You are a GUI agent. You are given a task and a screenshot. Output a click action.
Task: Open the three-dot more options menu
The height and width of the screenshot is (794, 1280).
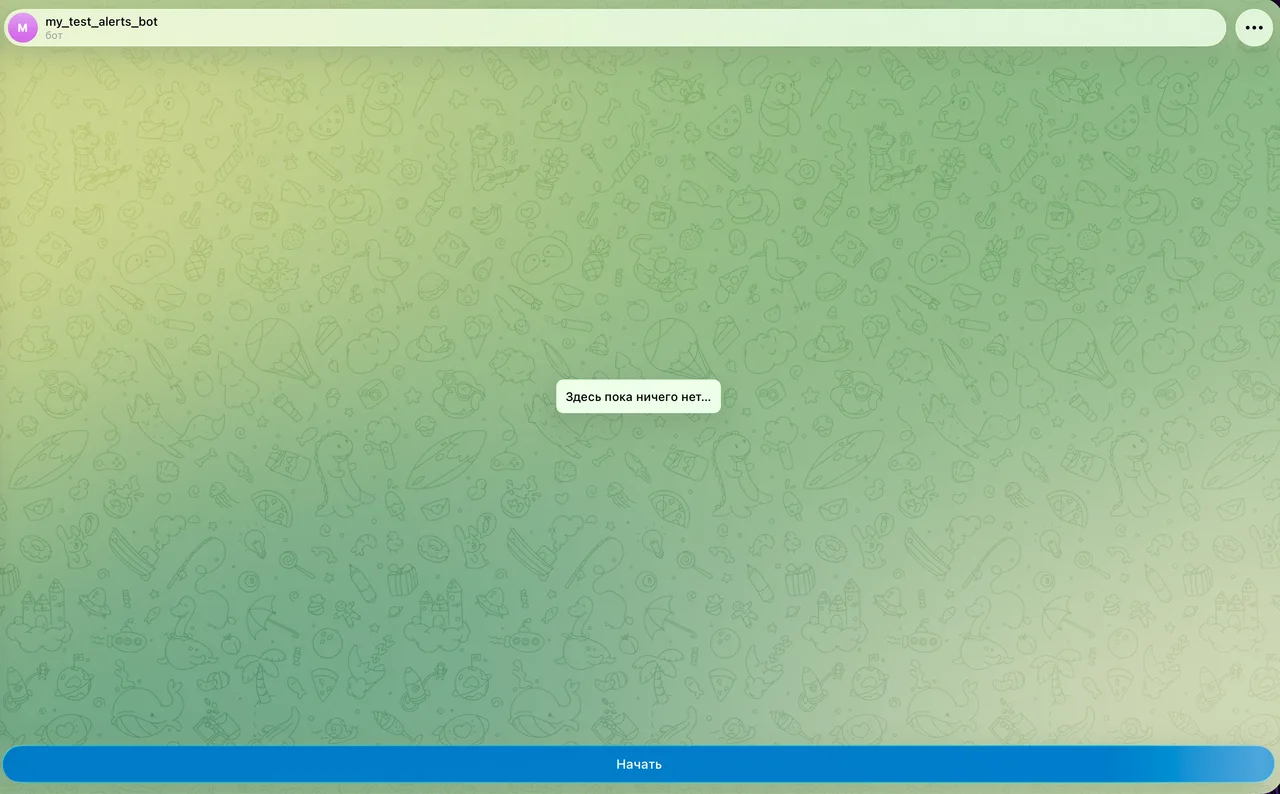tap(1254, 28)
